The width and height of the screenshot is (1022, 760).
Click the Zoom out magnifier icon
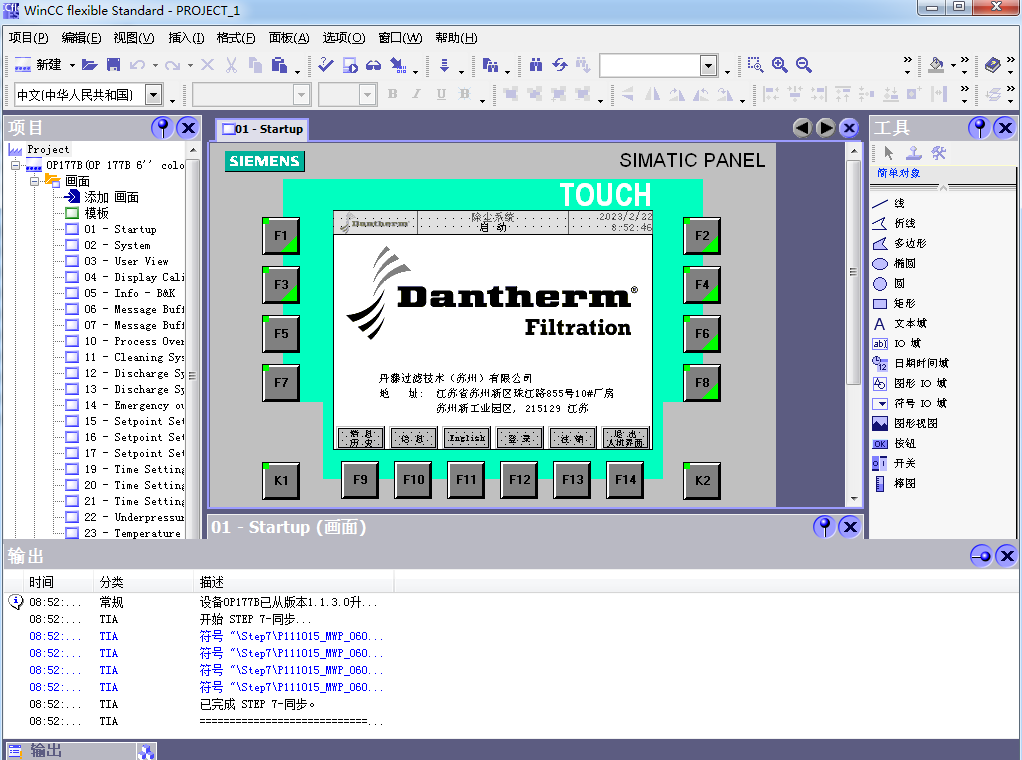click(804, 65)
